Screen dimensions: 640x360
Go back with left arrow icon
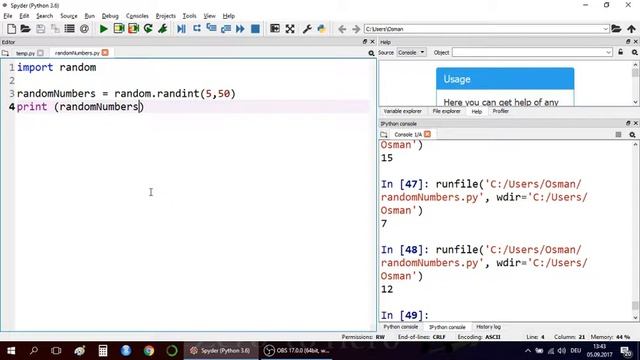click(x=342, y=29)
